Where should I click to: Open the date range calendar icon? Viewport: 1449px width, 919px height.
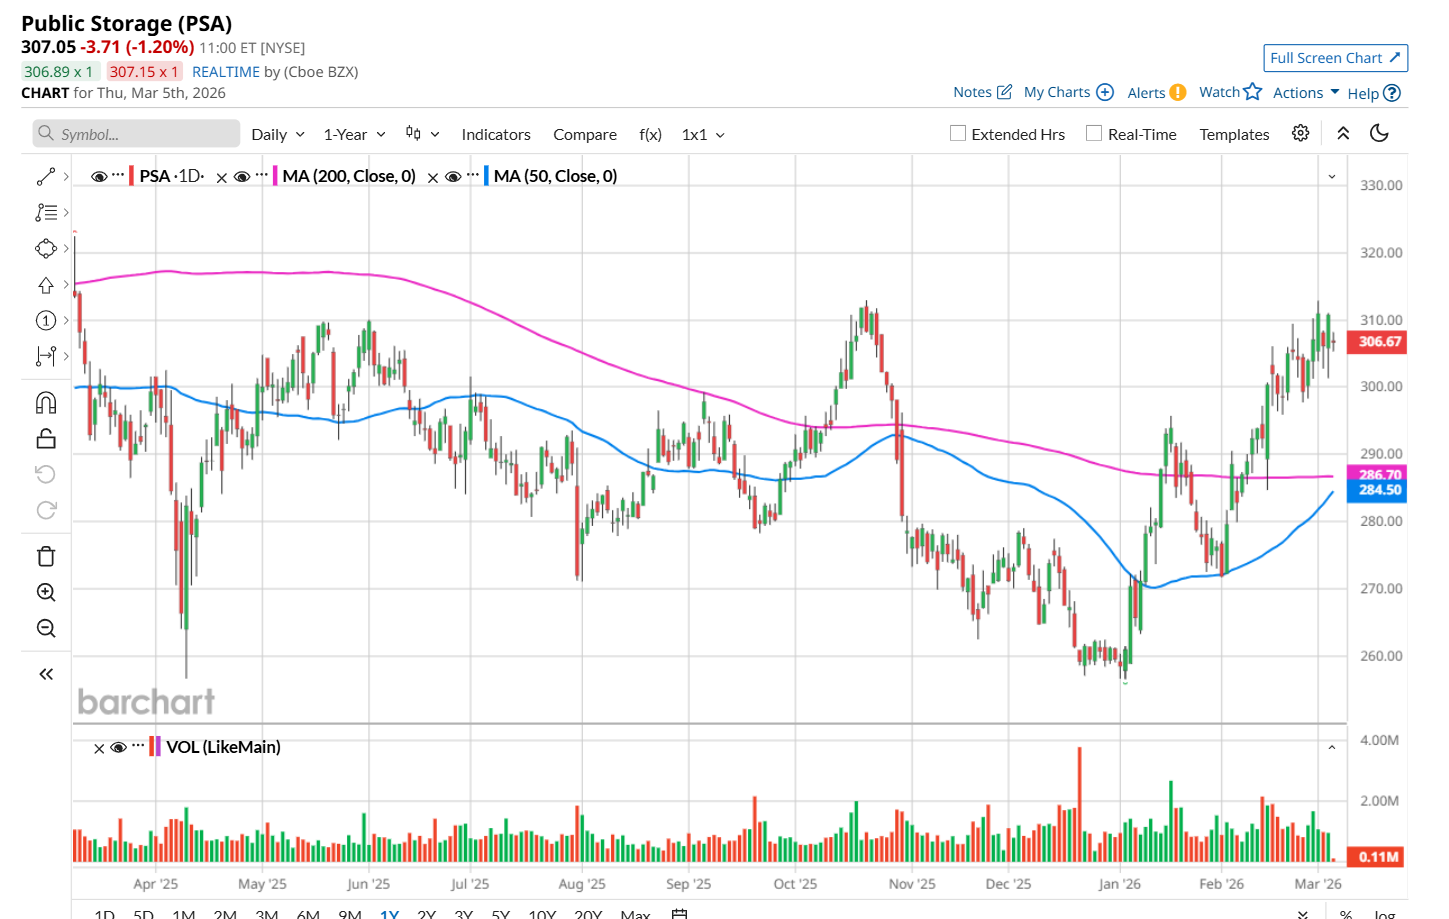point(679,914)
